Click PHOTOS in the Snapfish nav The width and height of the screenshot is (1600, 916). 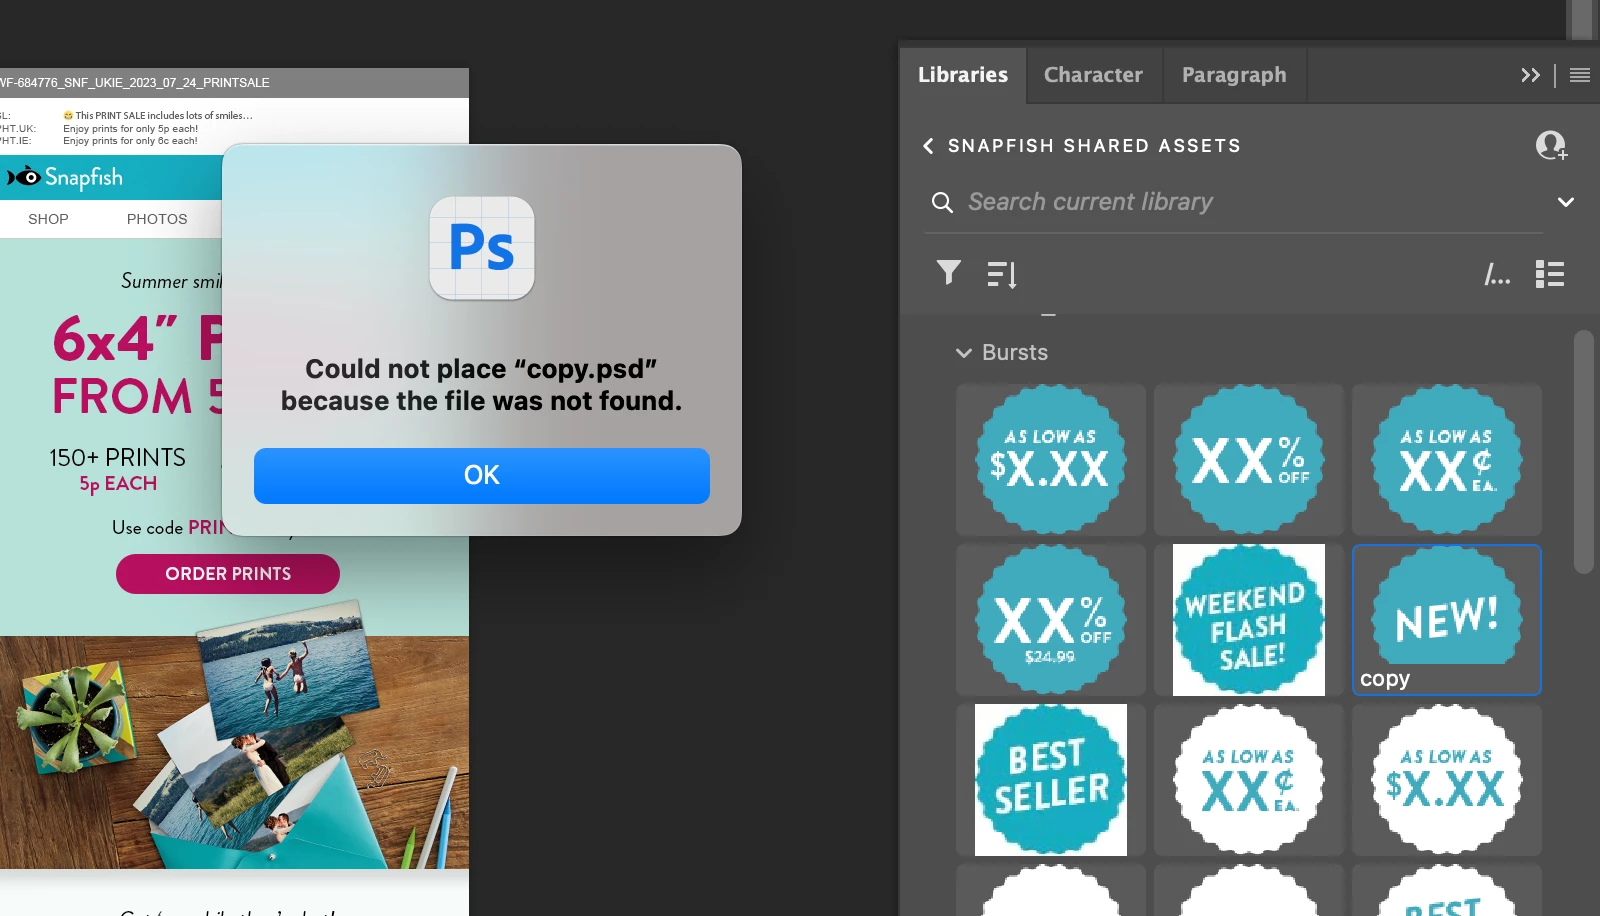click(157, 219)
